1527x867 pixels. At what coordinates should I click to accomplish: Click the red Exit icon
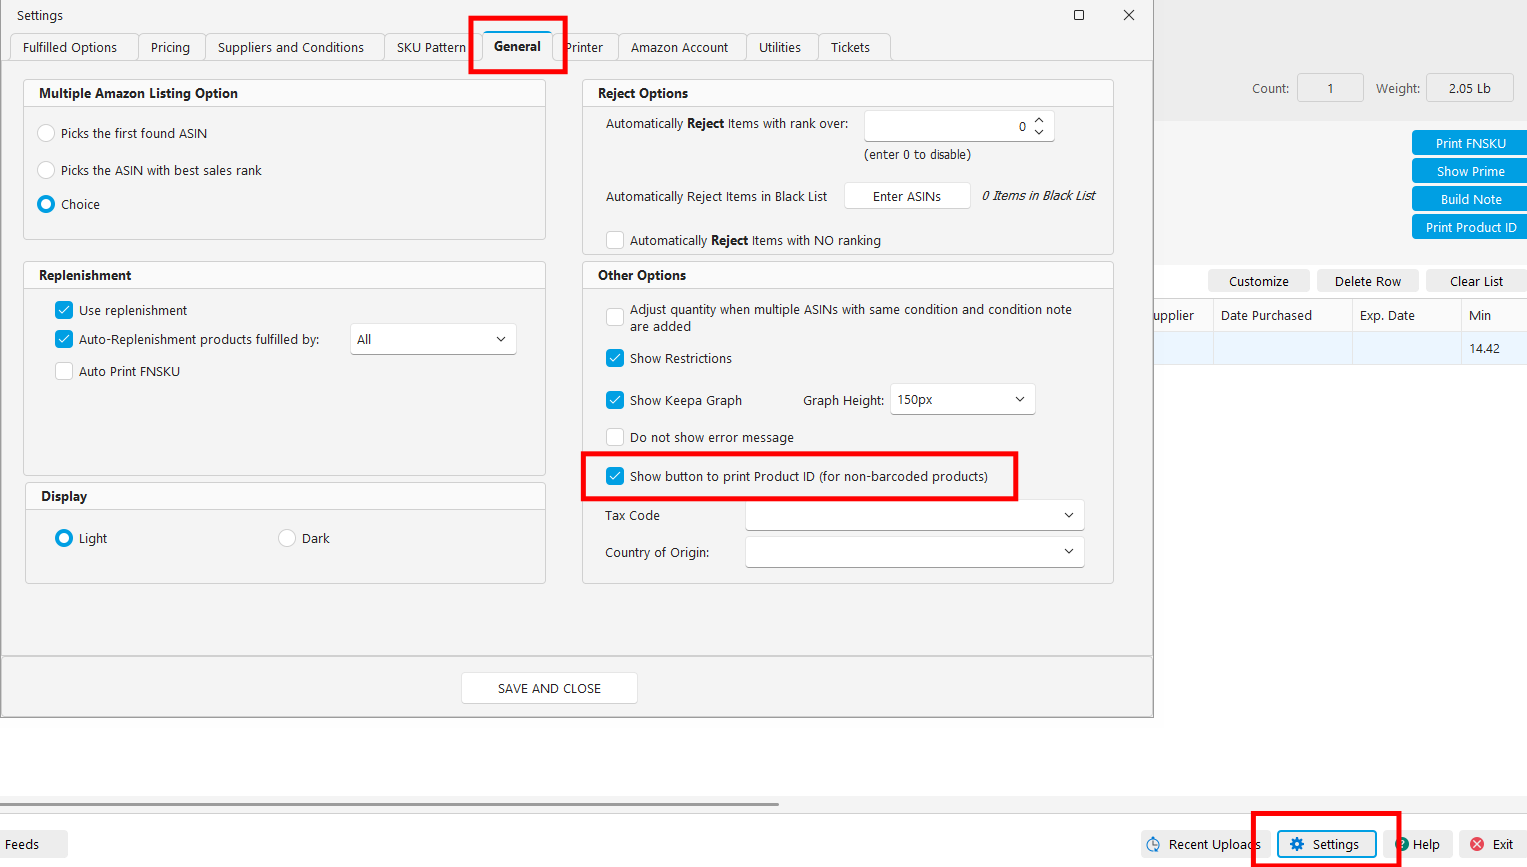tap(1477, 844)
